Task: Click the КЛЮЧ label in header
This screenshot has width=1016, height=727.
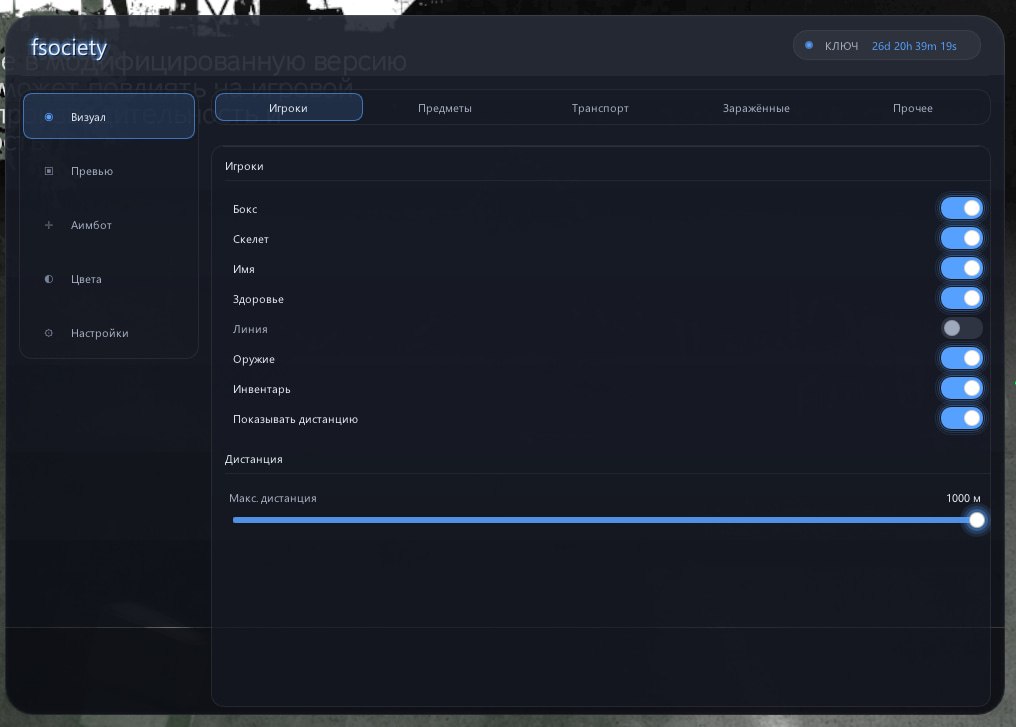Action: click(x=841, y=46)
